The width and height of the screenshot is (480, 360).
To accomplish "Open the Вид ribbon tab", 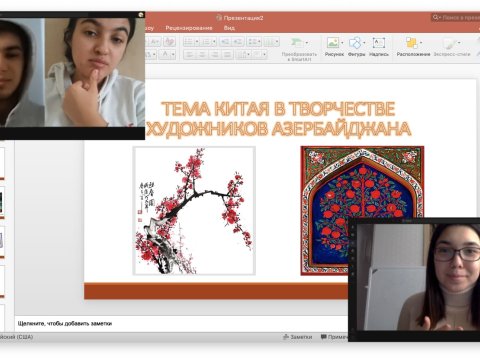I will [x=229, y=28].
